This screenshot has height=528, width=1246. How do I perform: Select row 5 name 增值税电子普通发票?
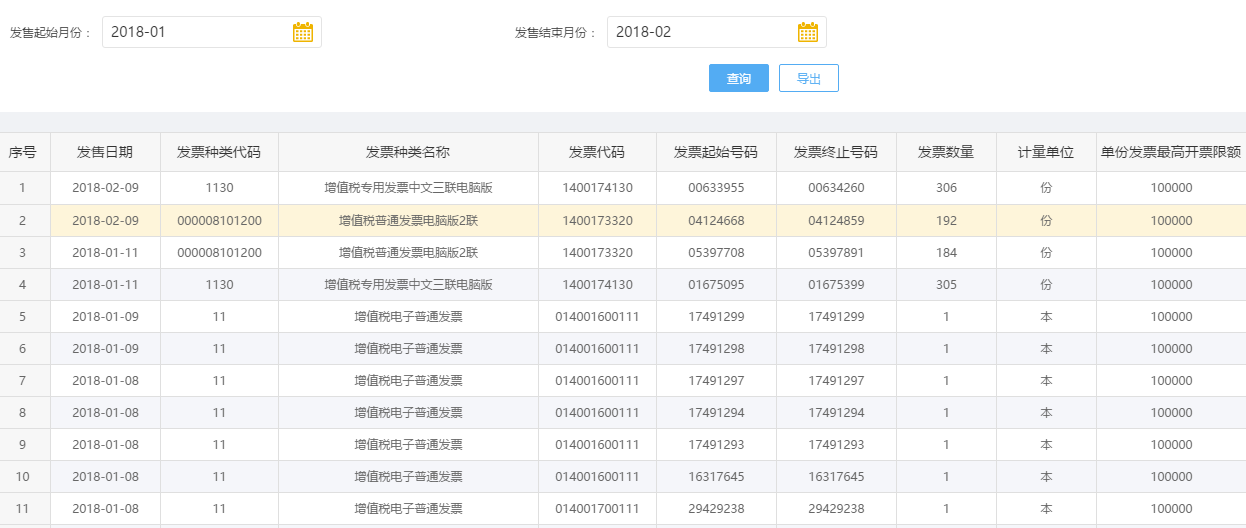coord(408,316)
